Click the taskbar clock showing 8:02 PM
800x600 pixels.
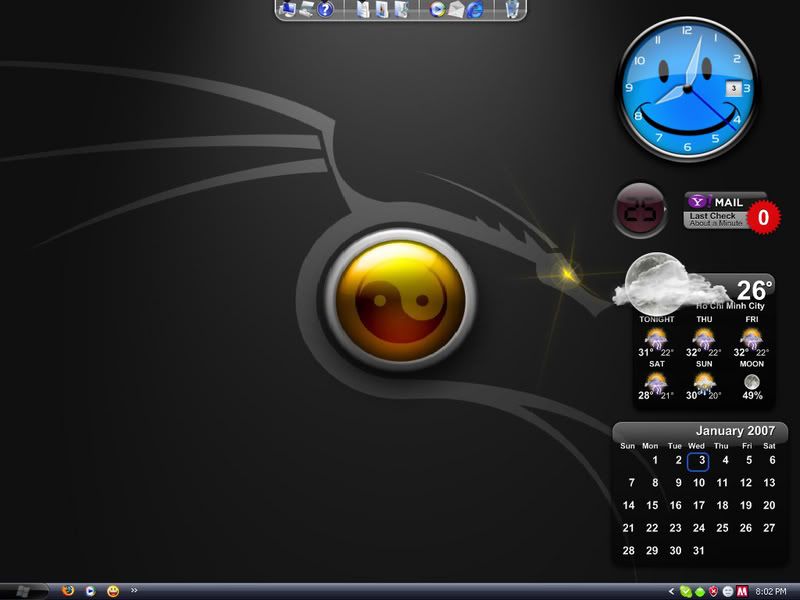click(x=770, y=590)
